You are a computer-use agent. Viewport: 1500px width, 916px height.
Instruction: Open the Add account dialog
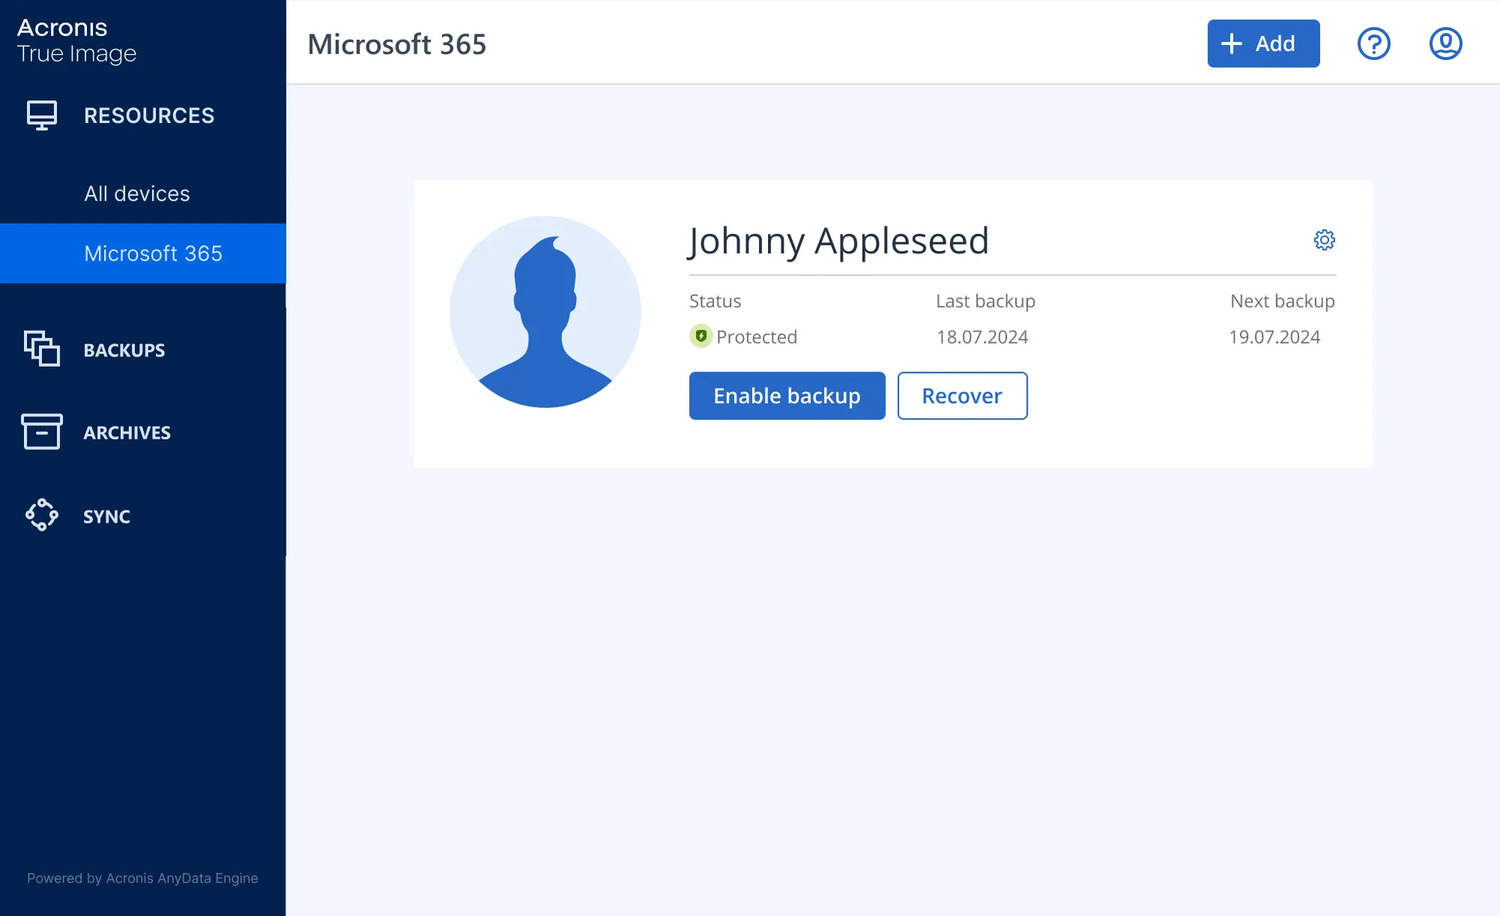(x=1263, y=43)
